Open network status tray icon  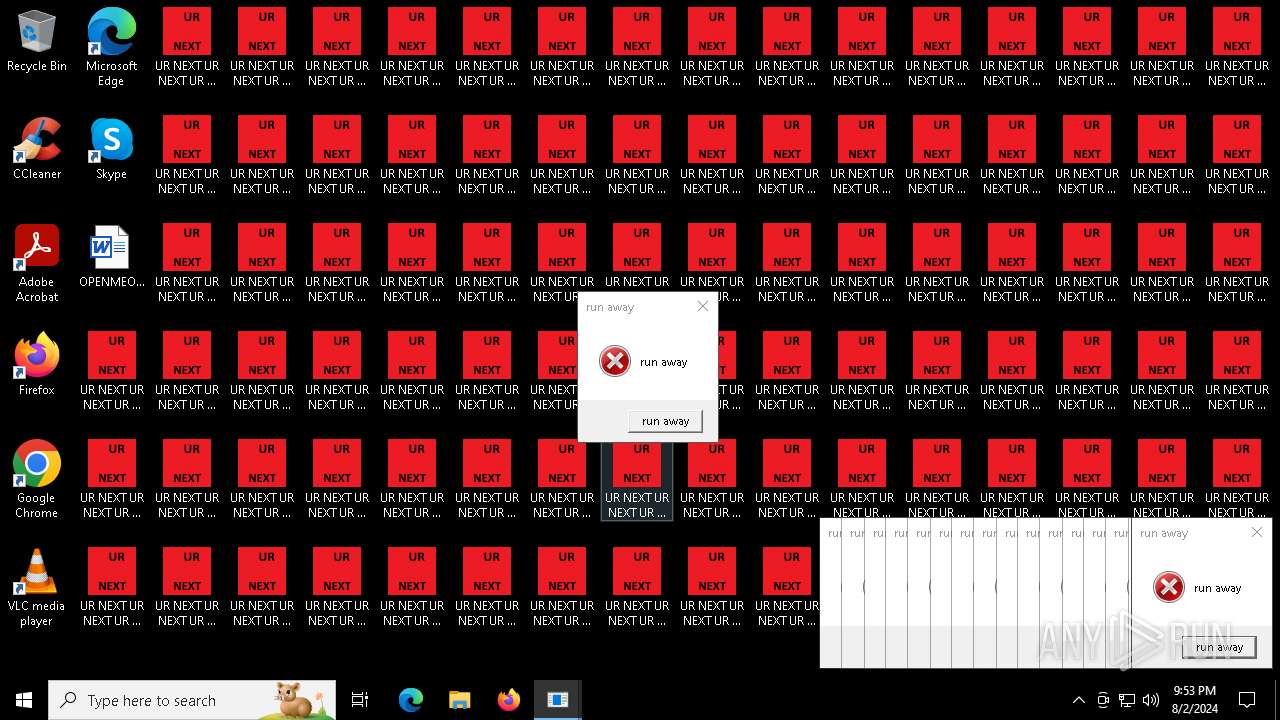click(x=1127, y=700)
